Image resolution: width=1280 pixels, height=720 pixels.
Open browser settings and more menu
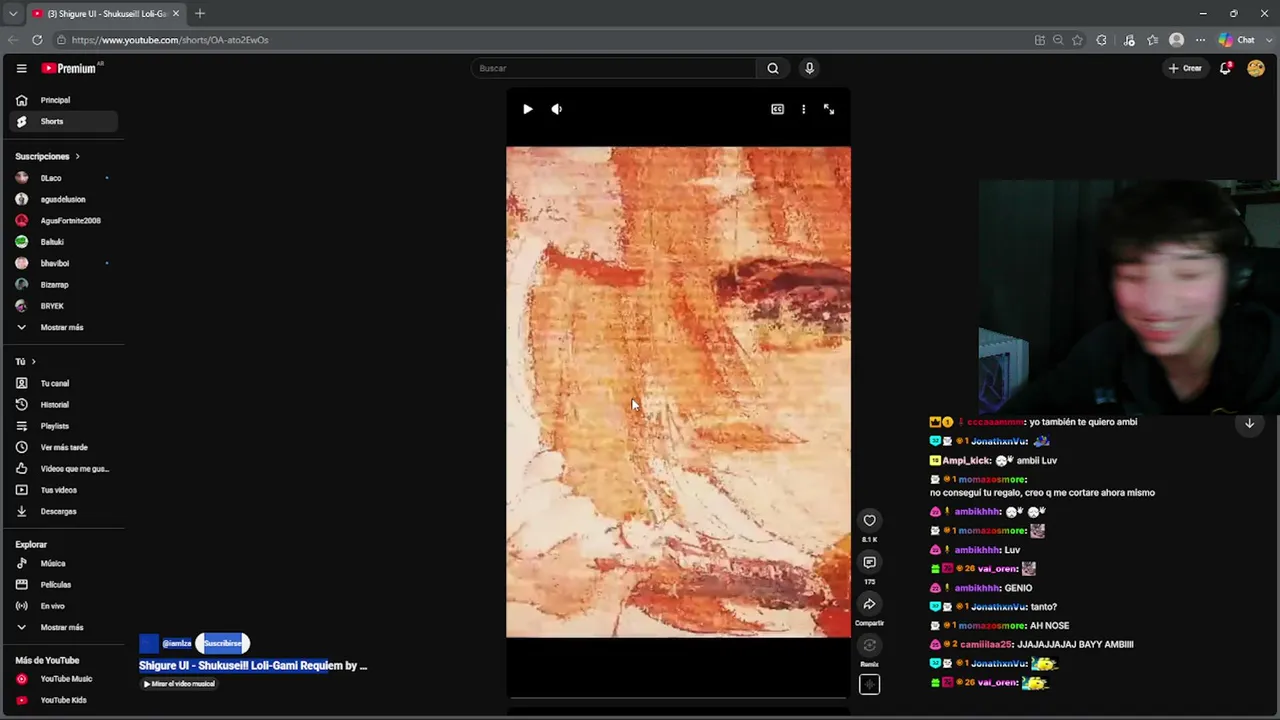tap(1200, 40)
